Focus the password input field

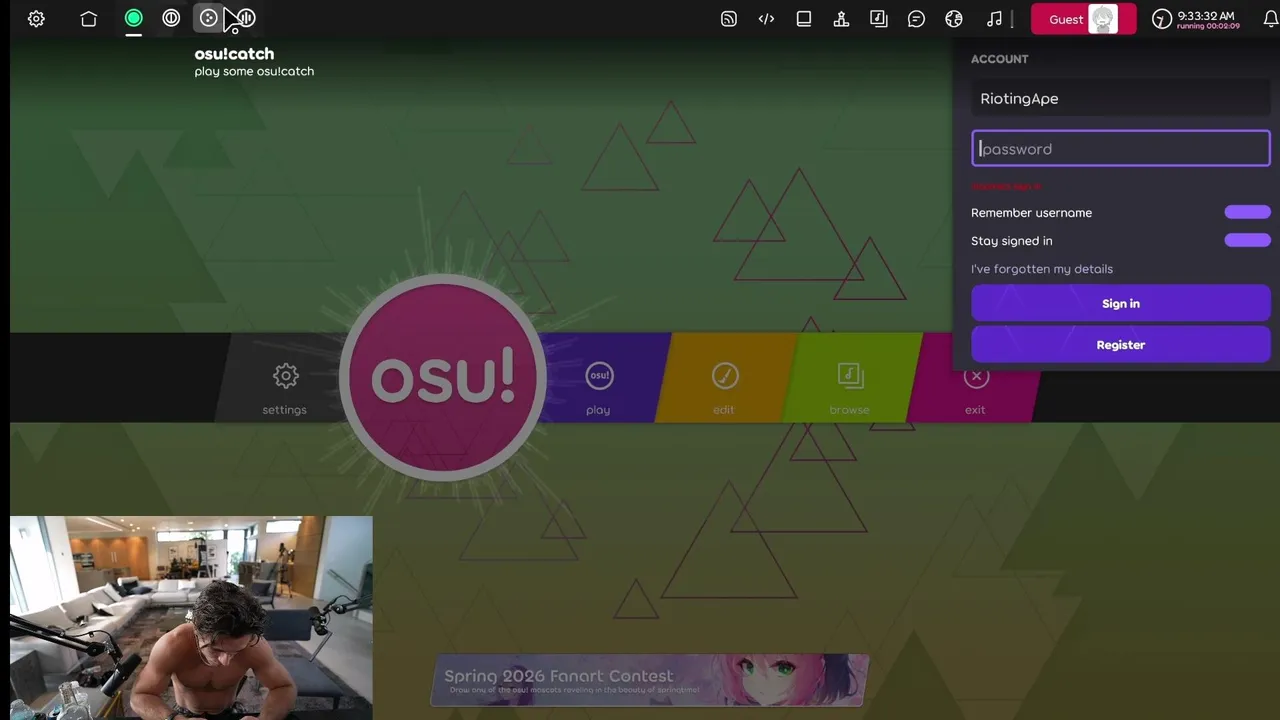(1120, 149)
